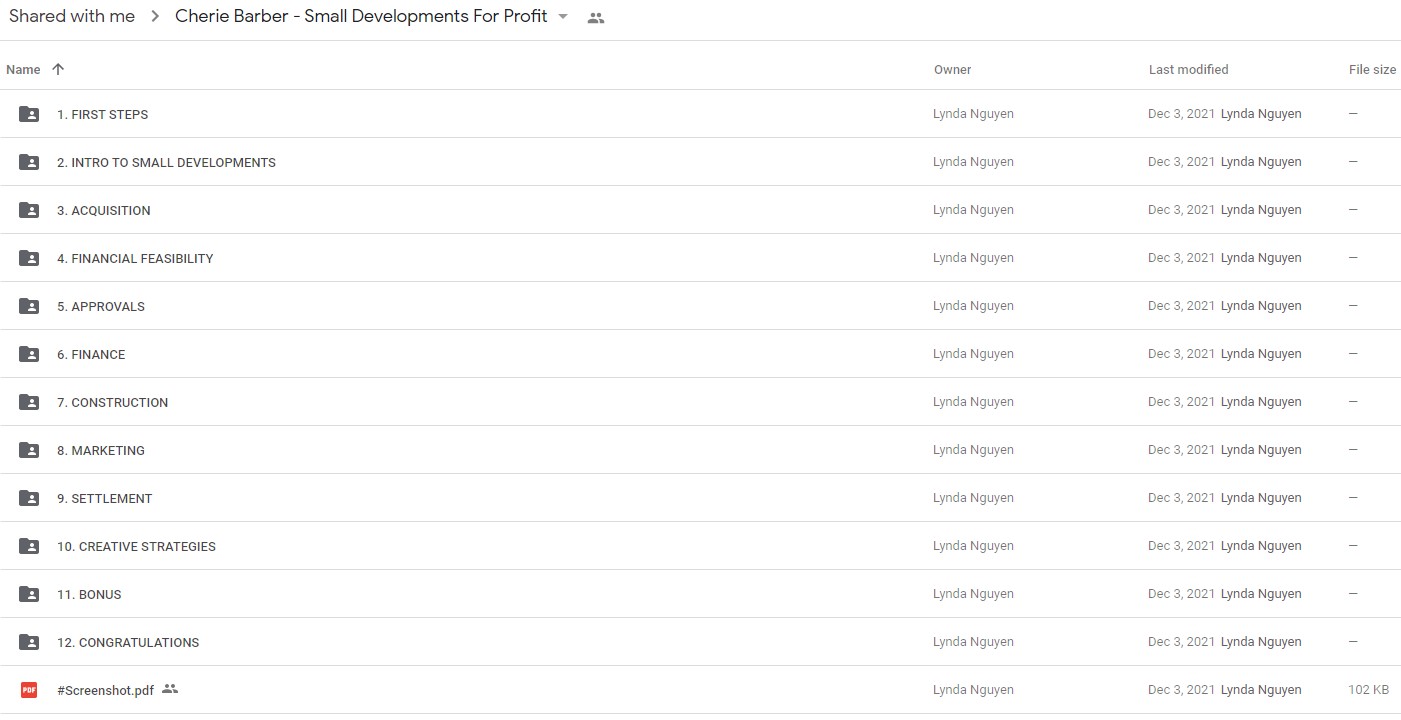Select the folder icon for 4. FINANCIAL FEASIBILITY
The width and height of the screenshot is (1401, 720).
[x=29, y=258]
